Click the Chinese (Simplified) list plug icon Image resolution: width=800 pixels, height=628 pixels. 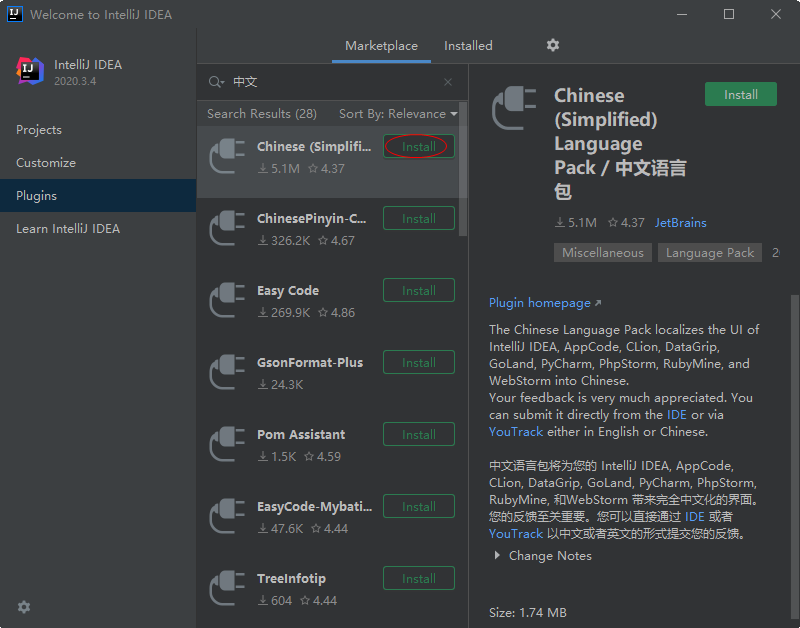(228, 157)
